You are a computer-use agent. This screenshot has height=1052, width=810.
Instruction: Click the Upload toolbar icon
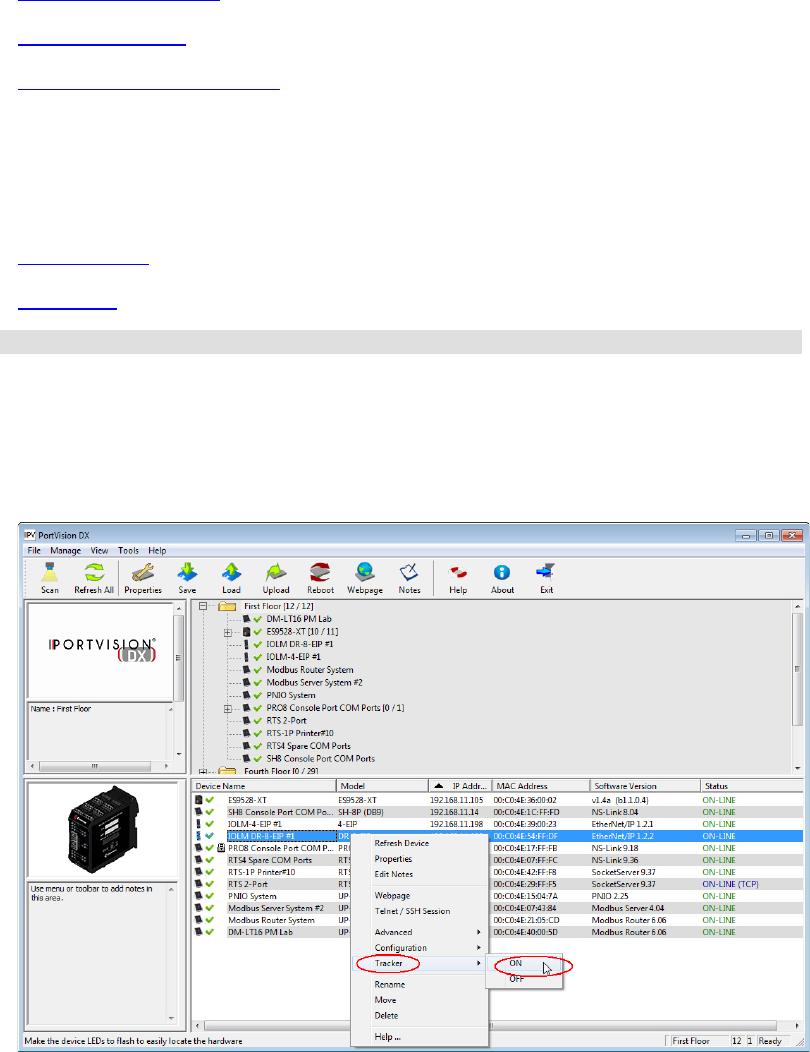pos(276,578)
